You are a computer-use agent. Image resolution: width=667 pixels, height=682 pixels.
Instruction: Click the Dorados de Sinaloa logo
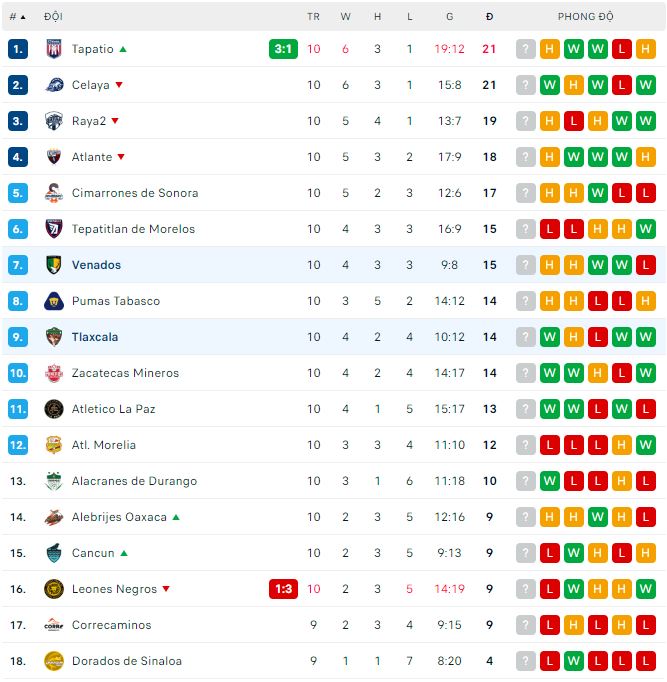coord(54,661)
